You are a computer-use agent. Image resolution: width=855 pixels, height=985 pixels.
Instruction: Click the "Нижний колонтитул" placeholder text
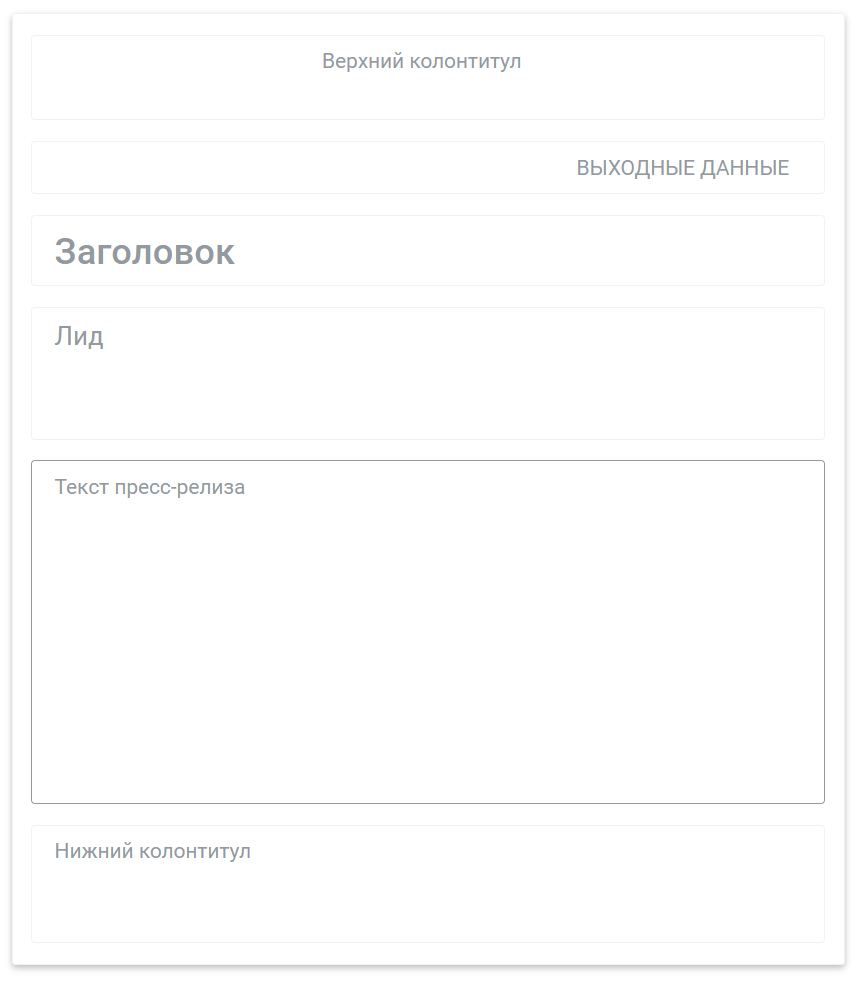coord(152,851)
